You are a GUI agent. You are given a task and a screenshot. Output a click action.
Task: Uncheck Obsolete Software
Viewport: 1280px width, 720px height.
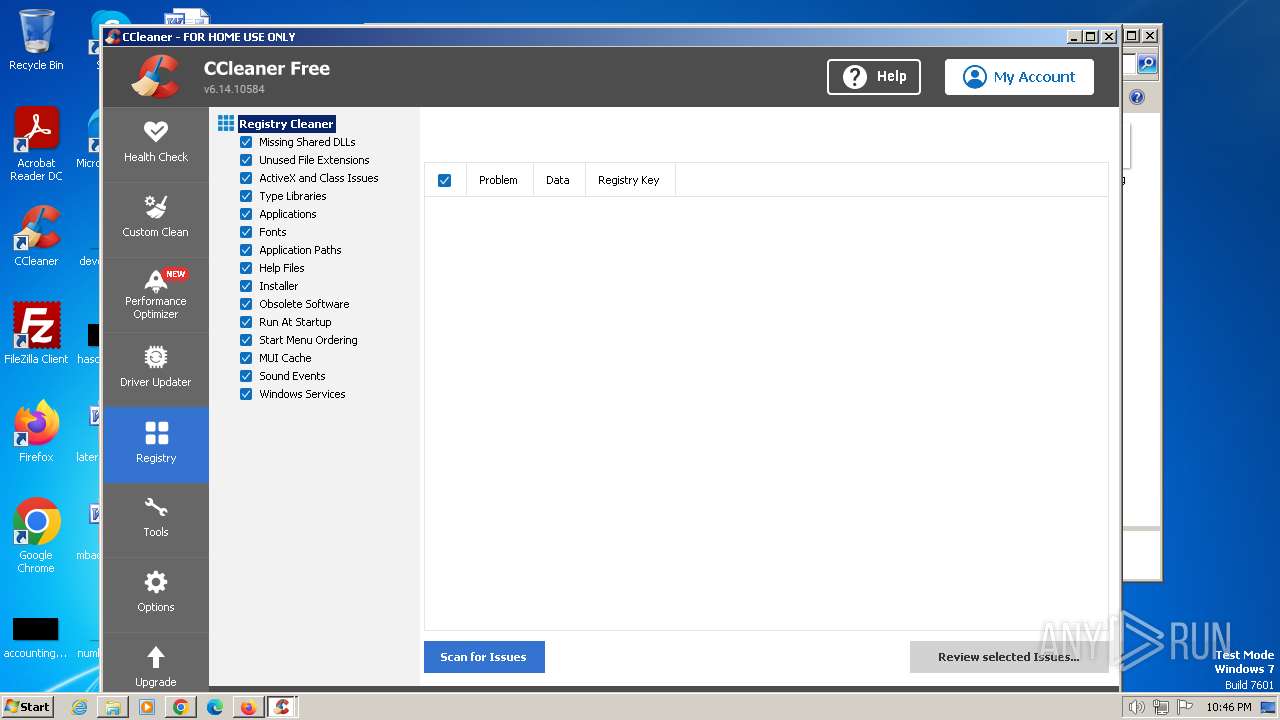tap(246, 304)
